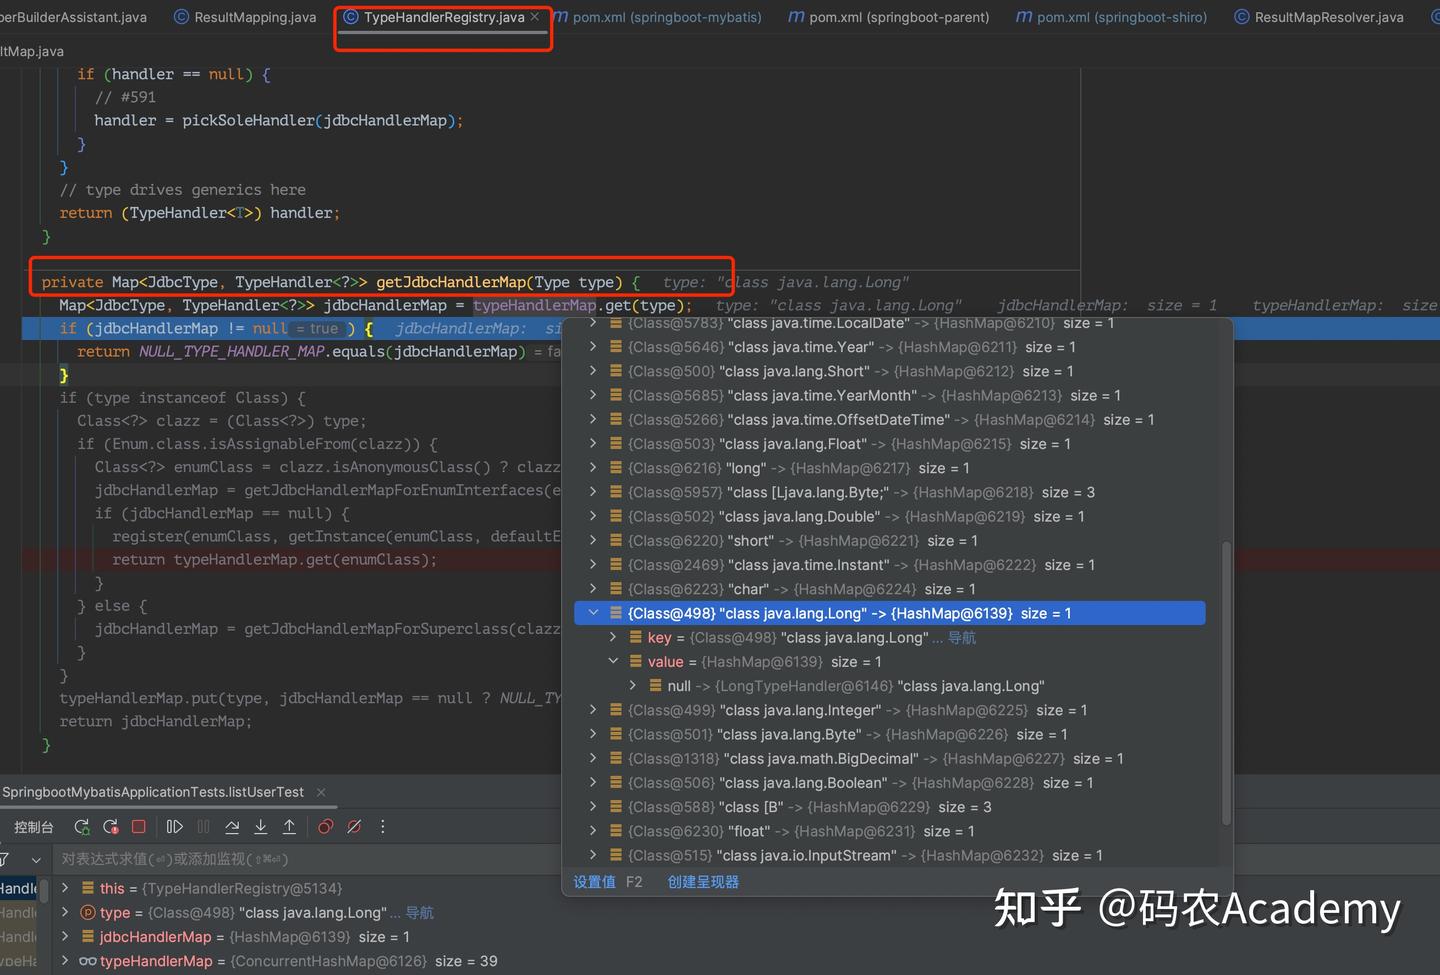Toggle Mute Breakpoints
This screenshot has height=975, width=1440.
(354, 827)
